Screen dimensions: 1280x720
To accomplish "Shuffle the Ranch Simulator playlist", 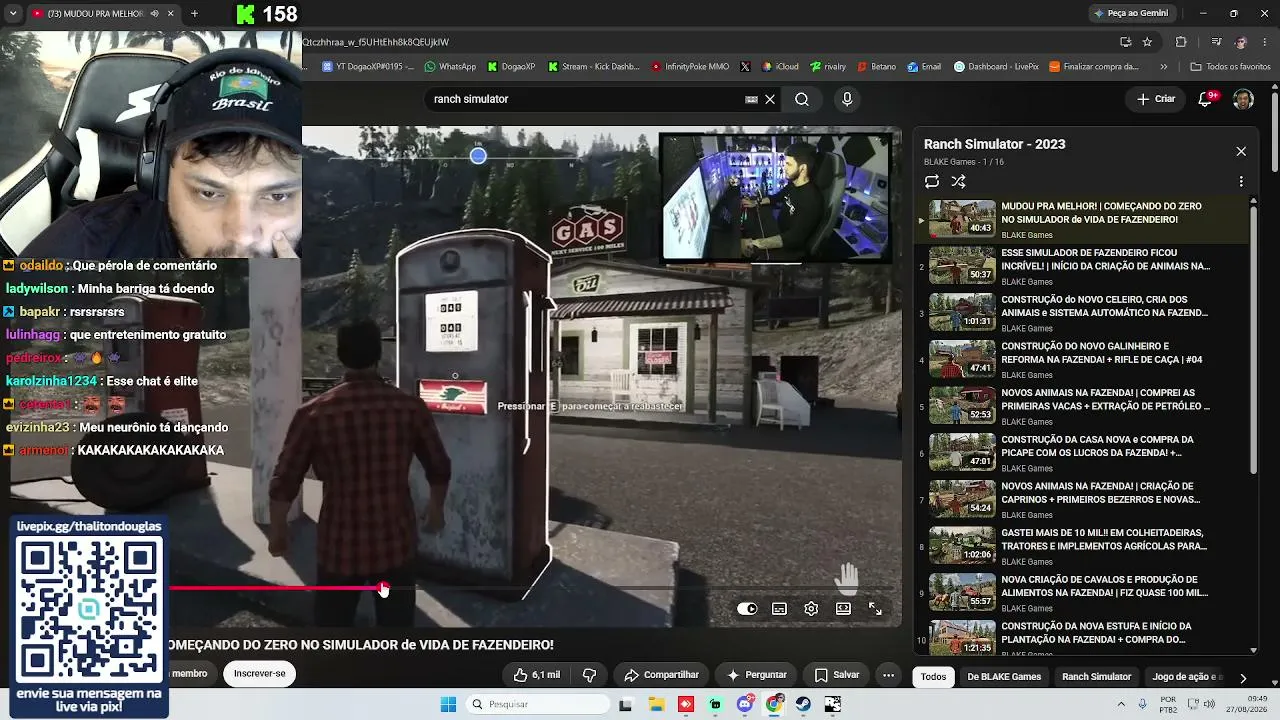I will click(958, 181).
